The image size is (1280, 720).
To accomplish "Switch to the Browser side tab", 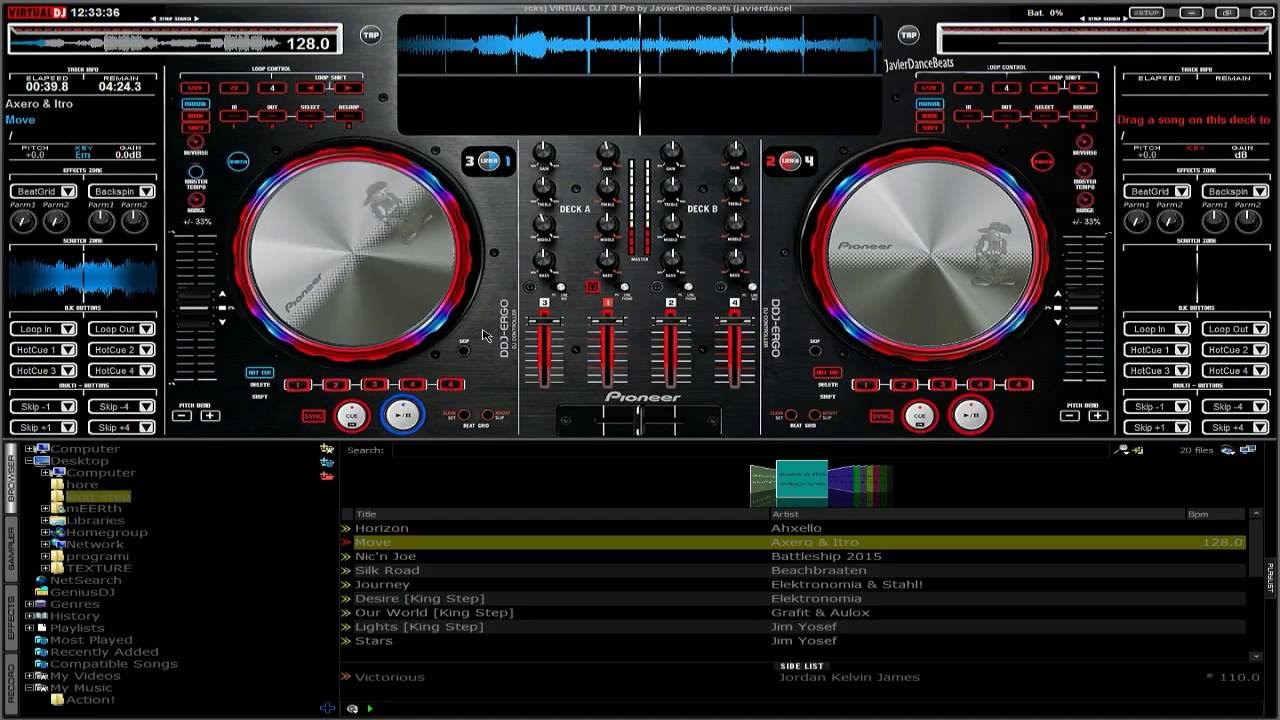I will pyautogui.click(x=11, y=479).
